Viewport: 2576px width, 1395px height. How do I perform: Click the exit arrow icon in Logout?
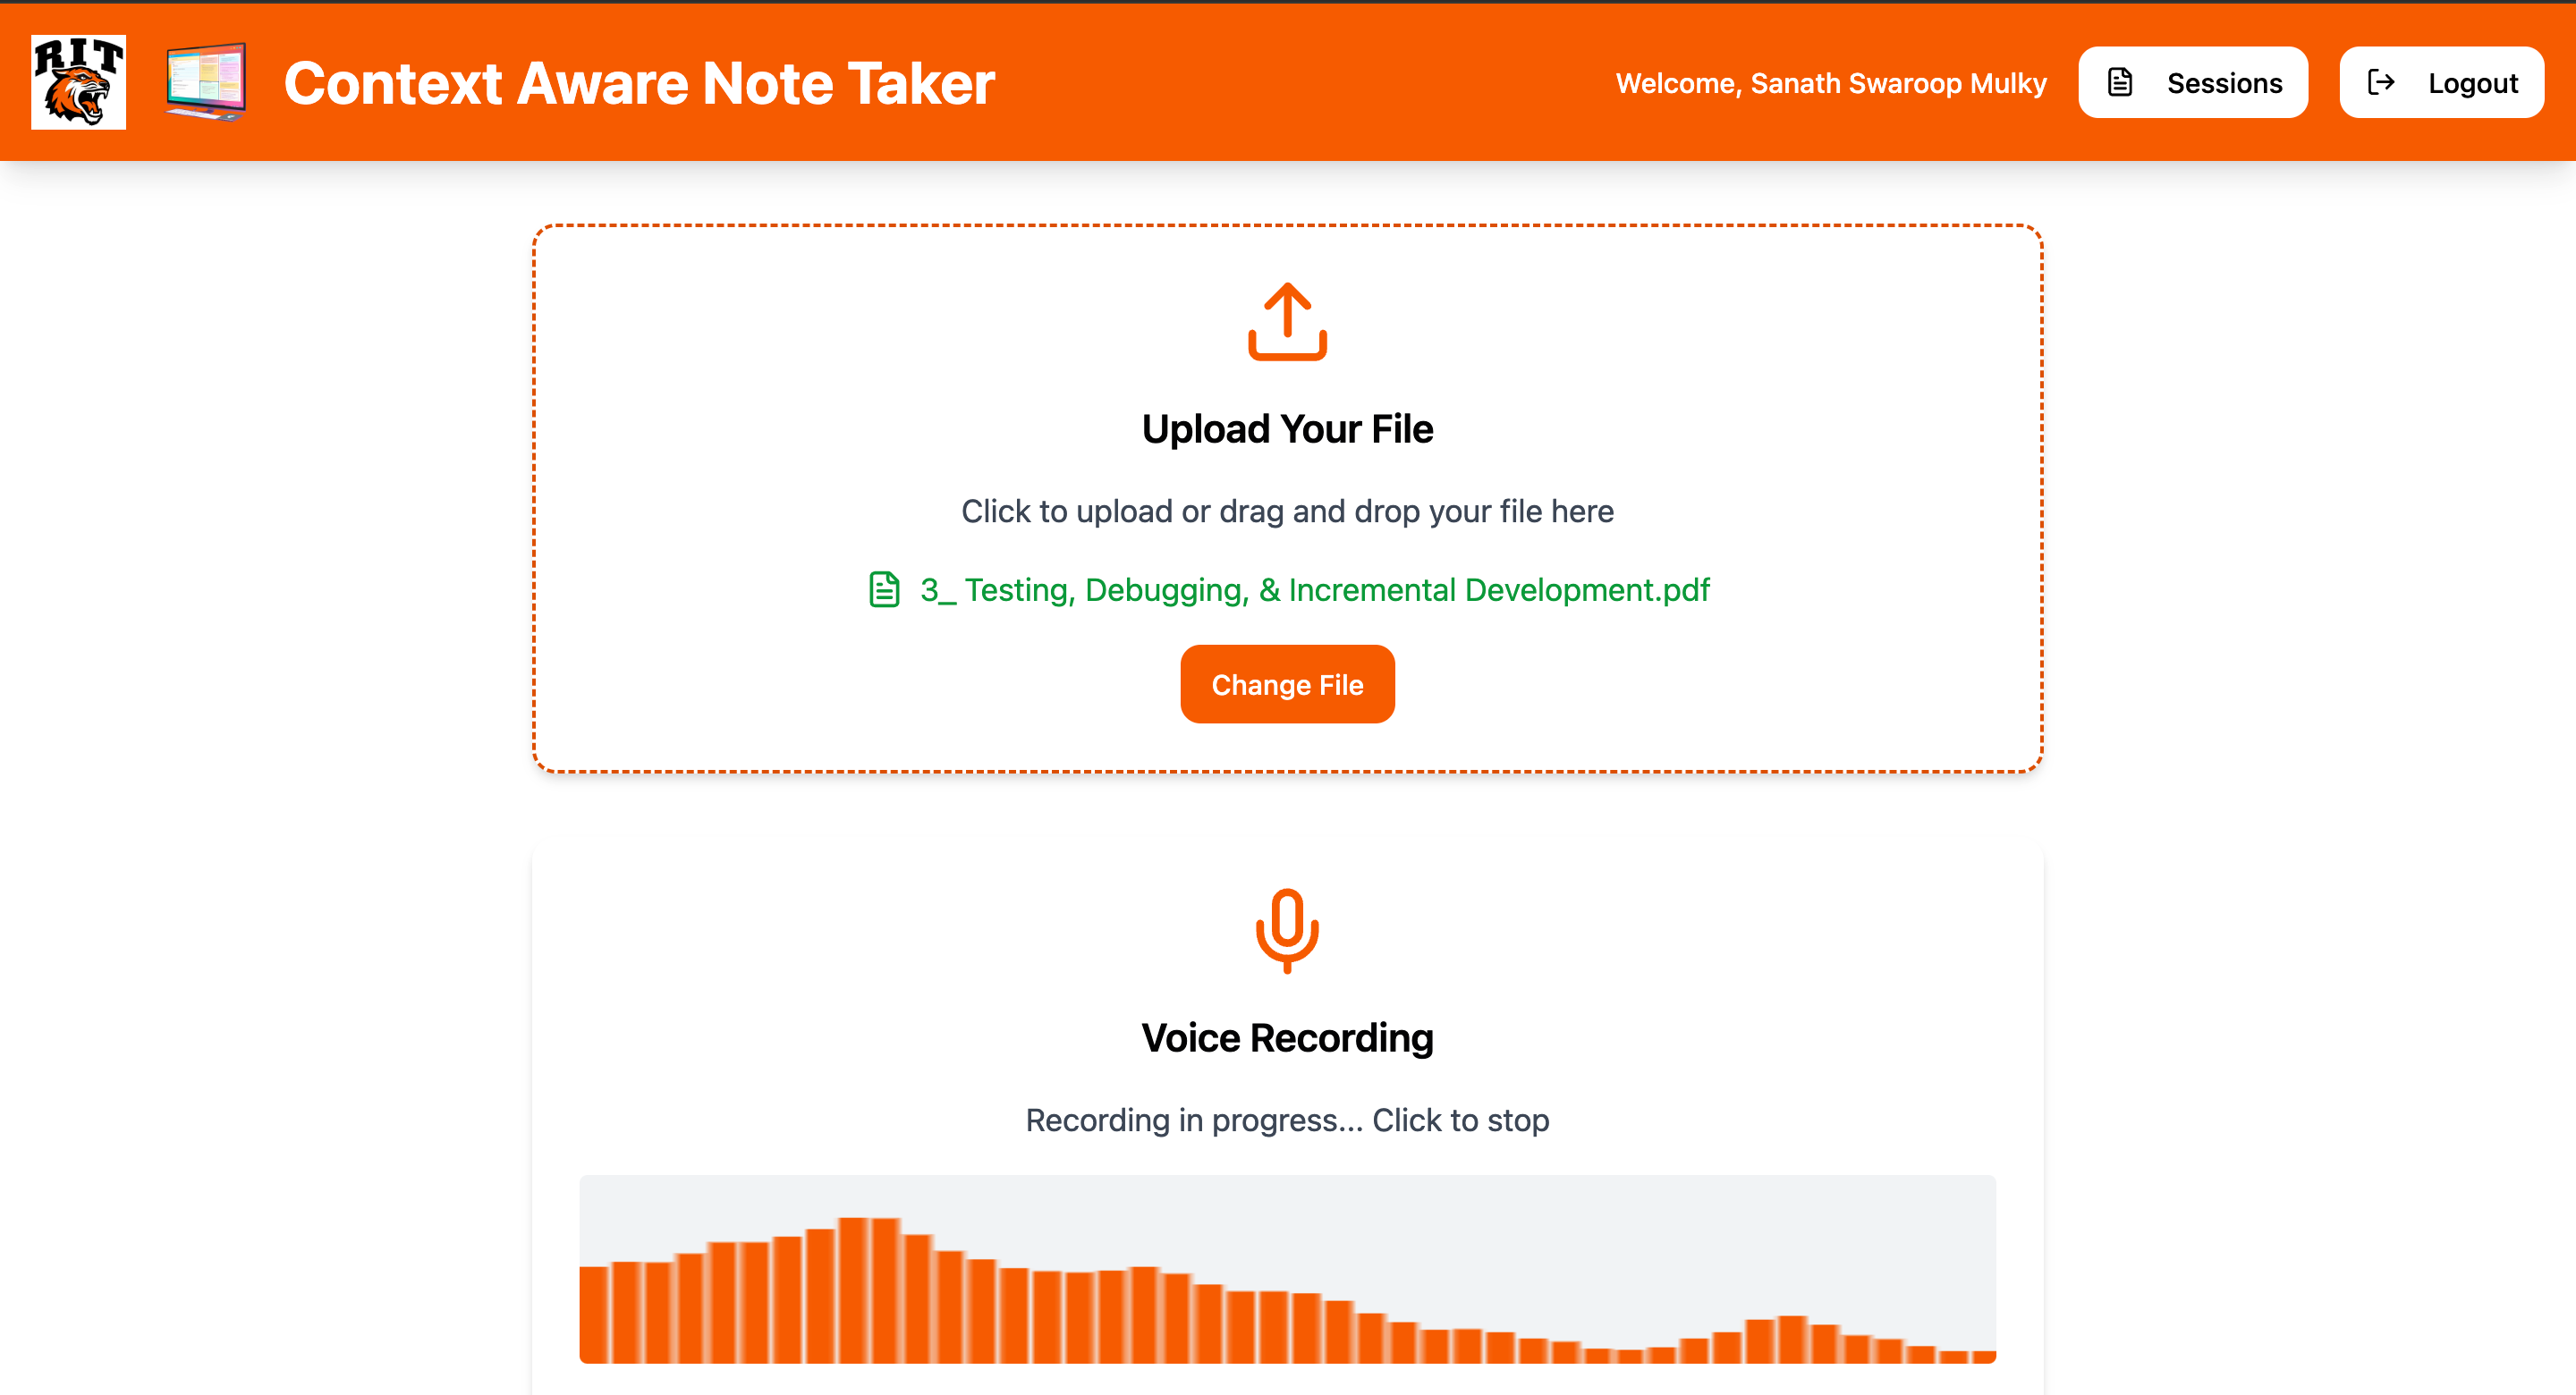click(2381, 82)
